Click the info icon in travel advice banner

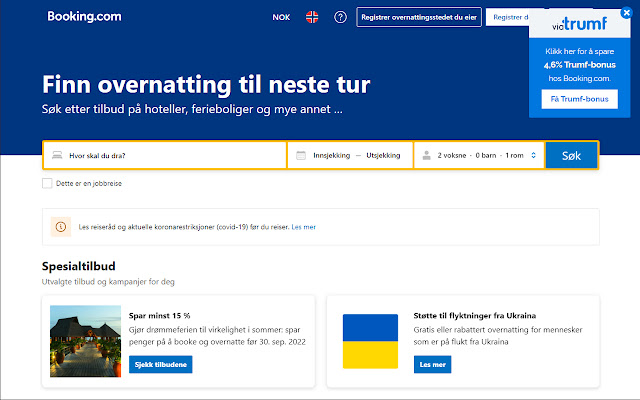click(x=60, y=227)
